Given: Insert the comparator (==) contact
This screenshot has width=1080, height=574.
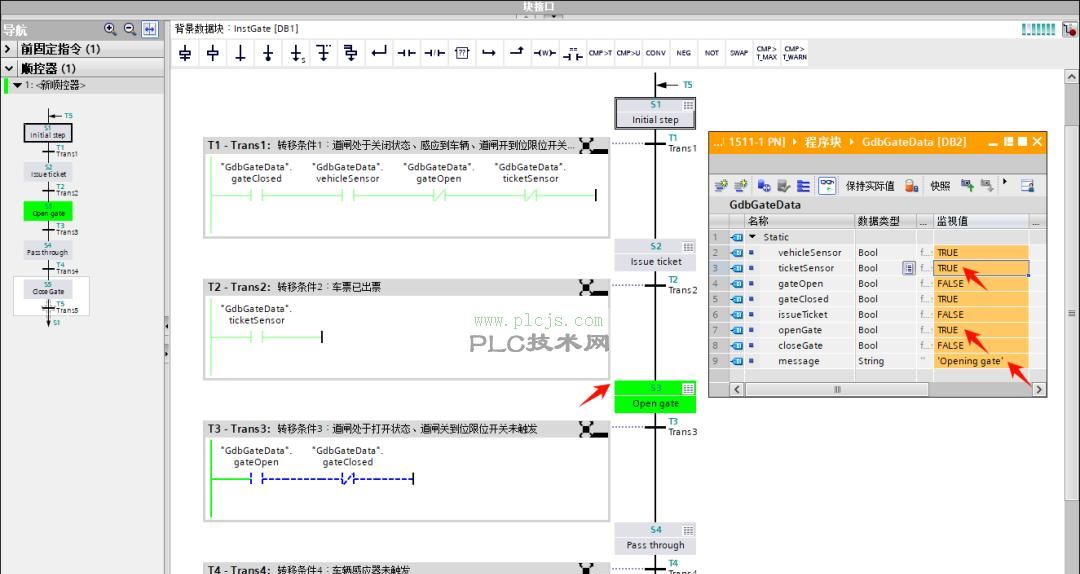Looking at the screenshot, I should point(572,53).
